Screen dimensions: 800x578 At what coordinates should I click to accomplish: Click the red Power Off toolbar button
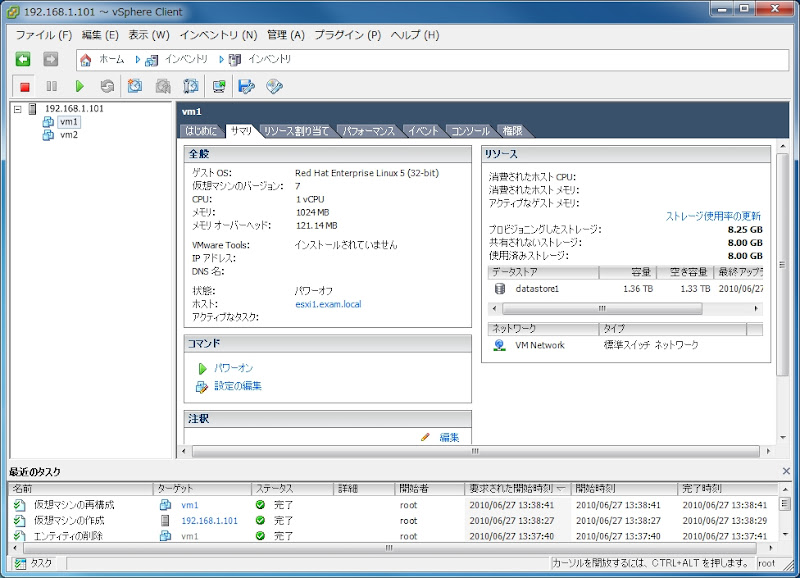pos(24,87)
